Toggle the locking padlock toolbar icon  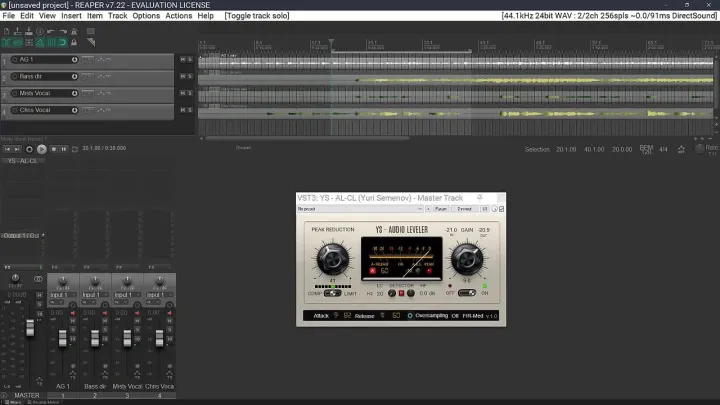[x=74, y=42]
